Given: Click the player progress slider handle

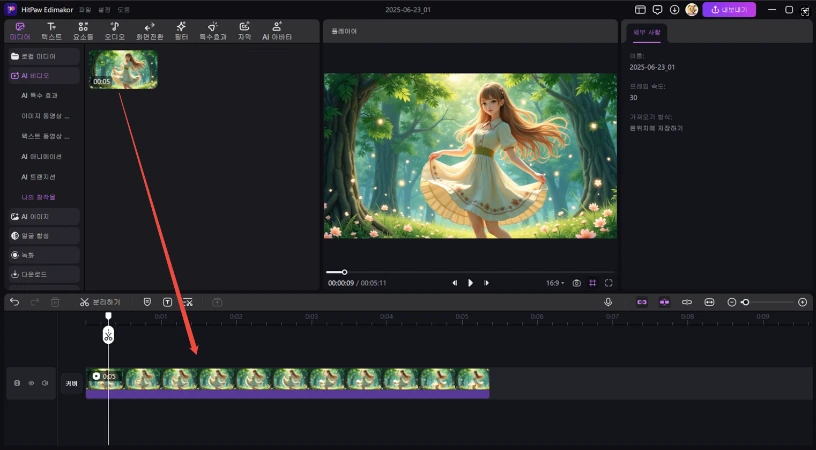Looking at the screenshot, I should click(344, 272).
